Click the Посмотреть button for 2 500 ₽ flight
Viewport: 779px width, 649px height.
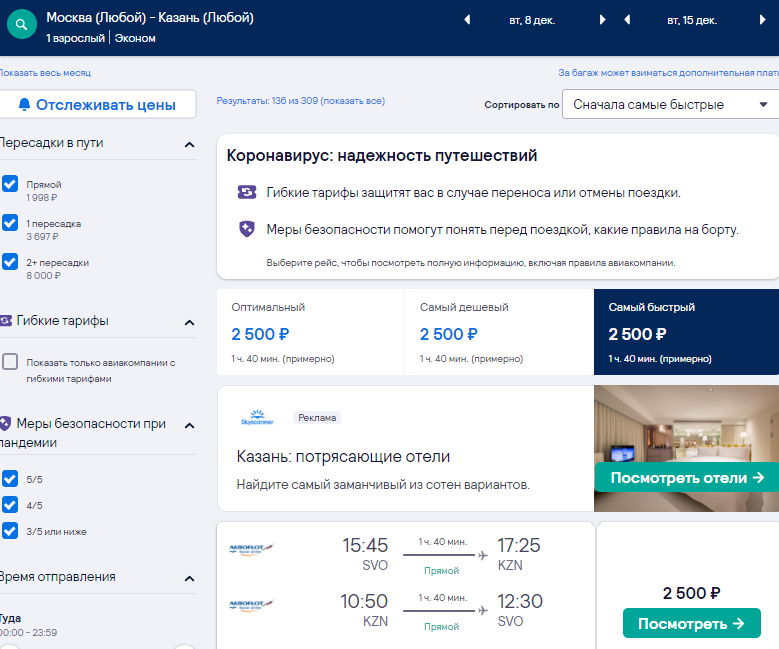click(x=692, y=623)
